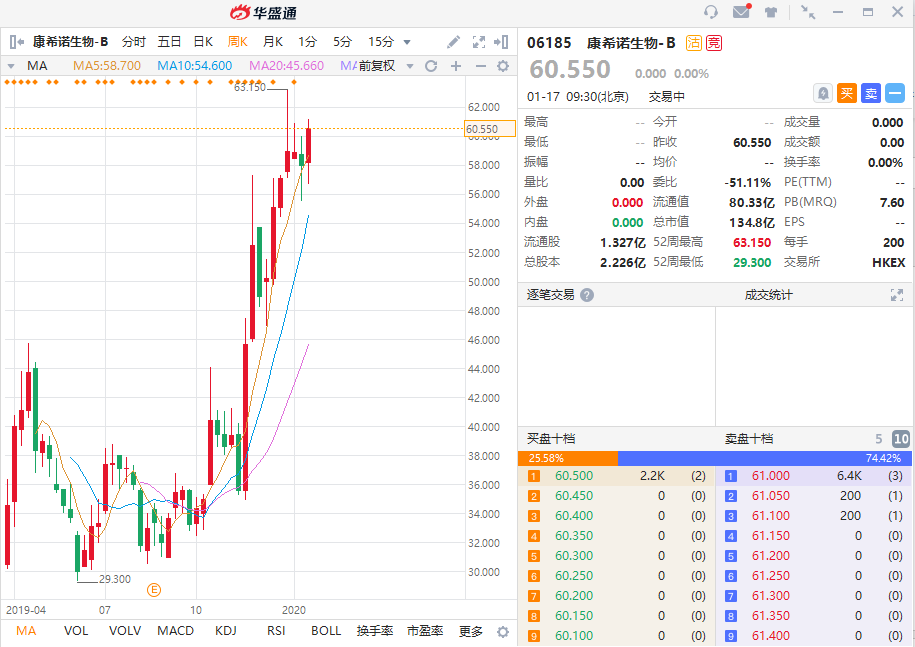Click the MA5:58.700 legend label

pyautogui.click(x=107, y=66)
